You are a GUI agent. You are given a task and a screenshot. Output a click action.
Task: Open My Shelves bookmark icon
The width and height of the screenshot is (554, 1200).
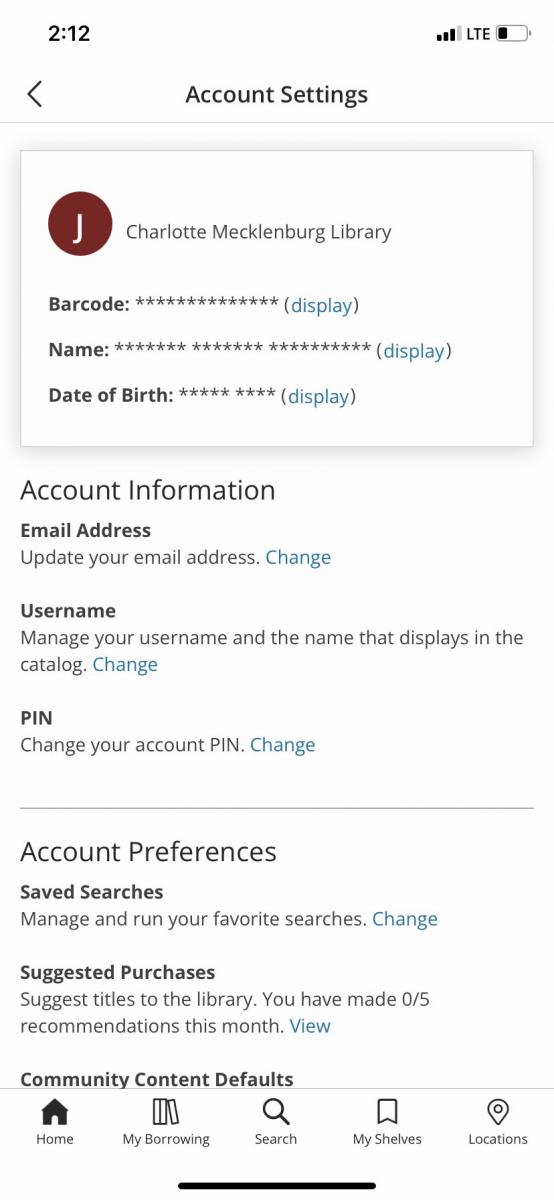tap(387, 1111)
